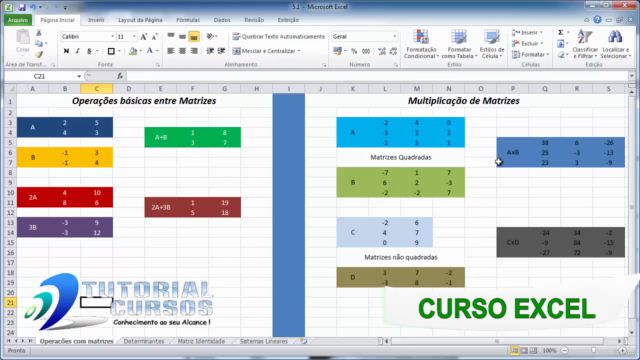
Task: Apply font color with A icon
Action: pos(150,51)
